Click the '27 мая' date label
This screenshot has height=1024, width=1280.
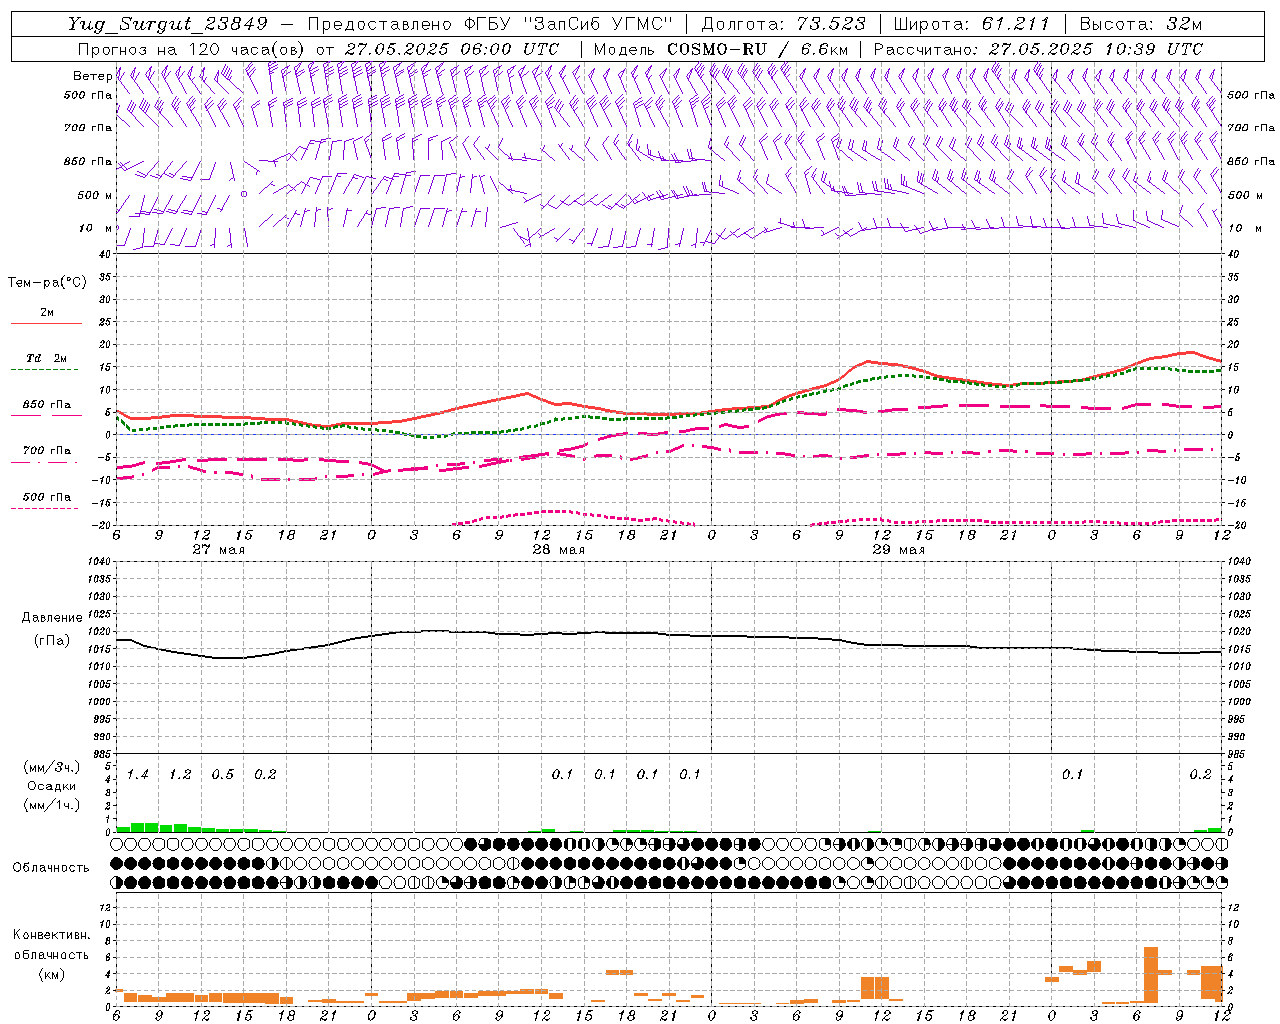pyautogui.click(x=219, y=550)
